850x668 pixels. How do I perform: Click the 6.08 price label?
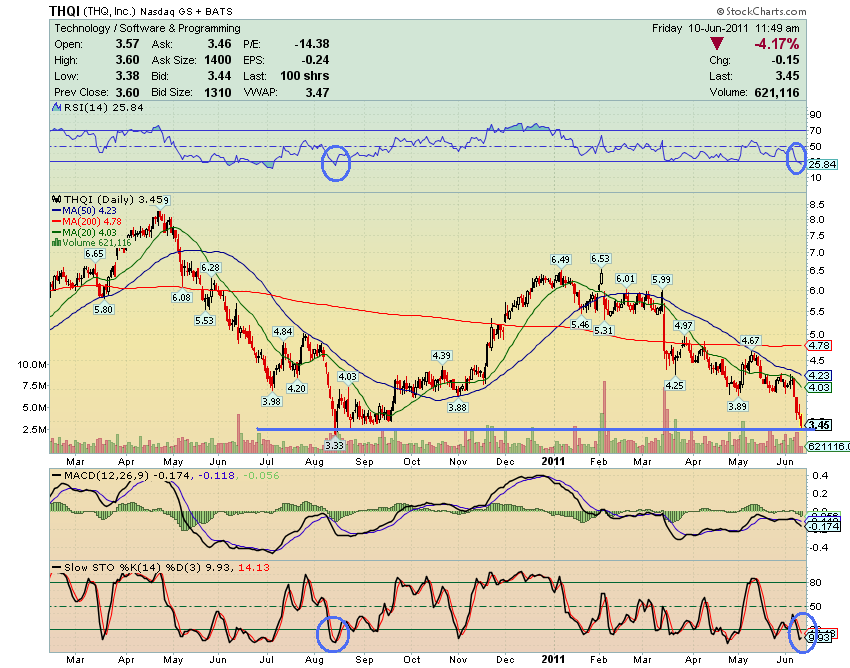point(182,297)
